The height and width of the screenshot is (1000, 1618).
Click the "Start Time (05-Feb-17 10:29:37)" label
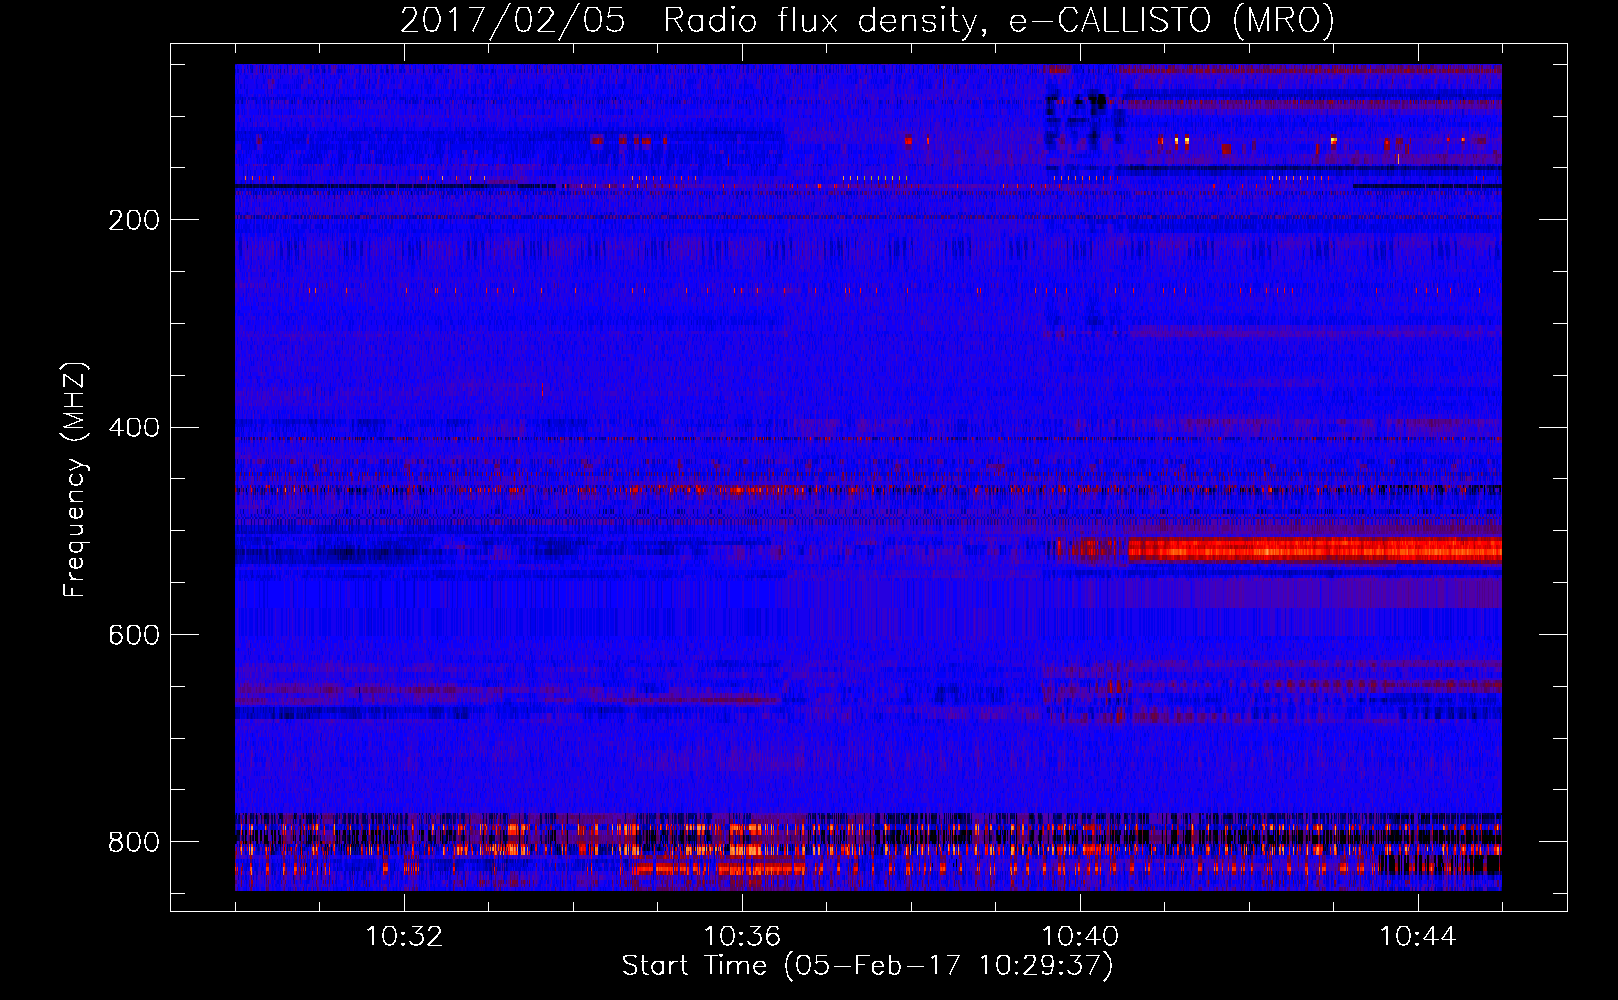(867, 966)
